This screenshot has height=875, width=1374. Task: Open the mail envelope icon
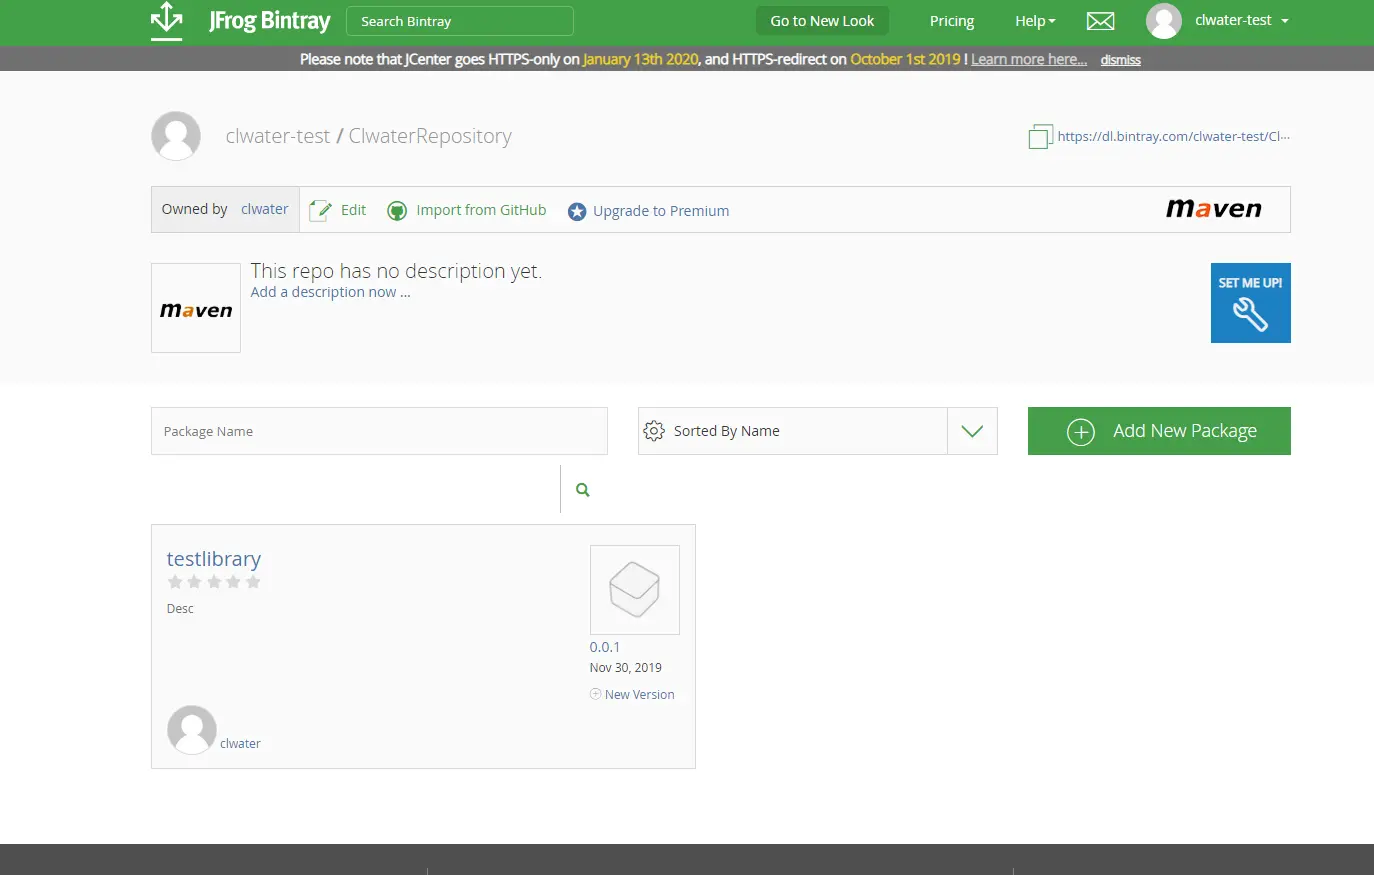pyautogui.click(x=1100, y=21)
